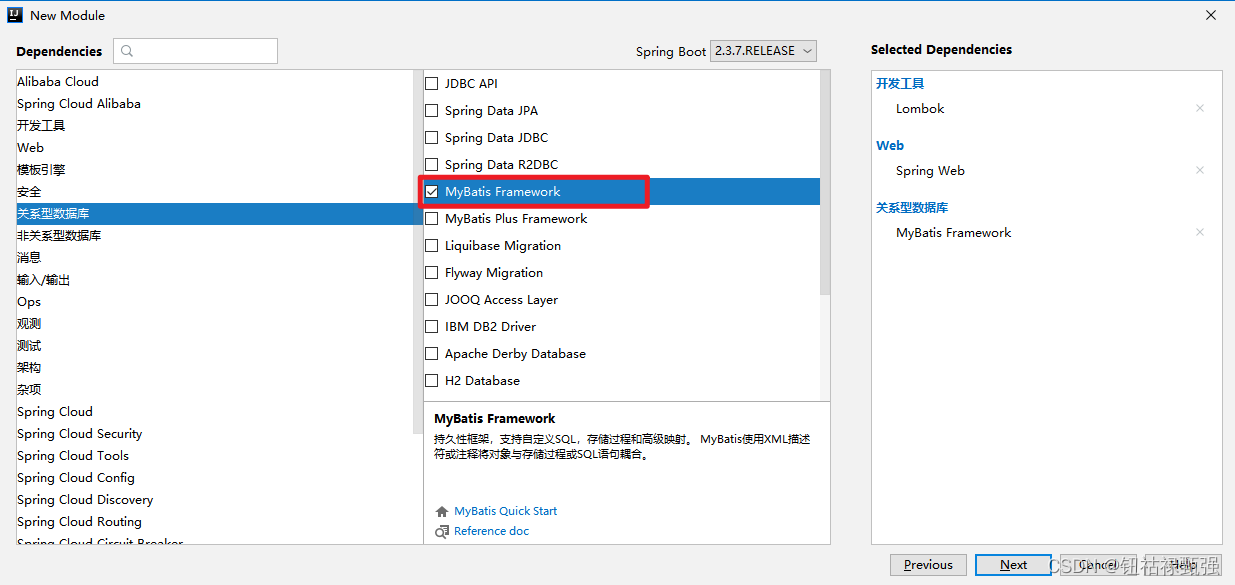Screen dimensions: 1235x585
Task: Click the Next button
Action: point(1013,565)
